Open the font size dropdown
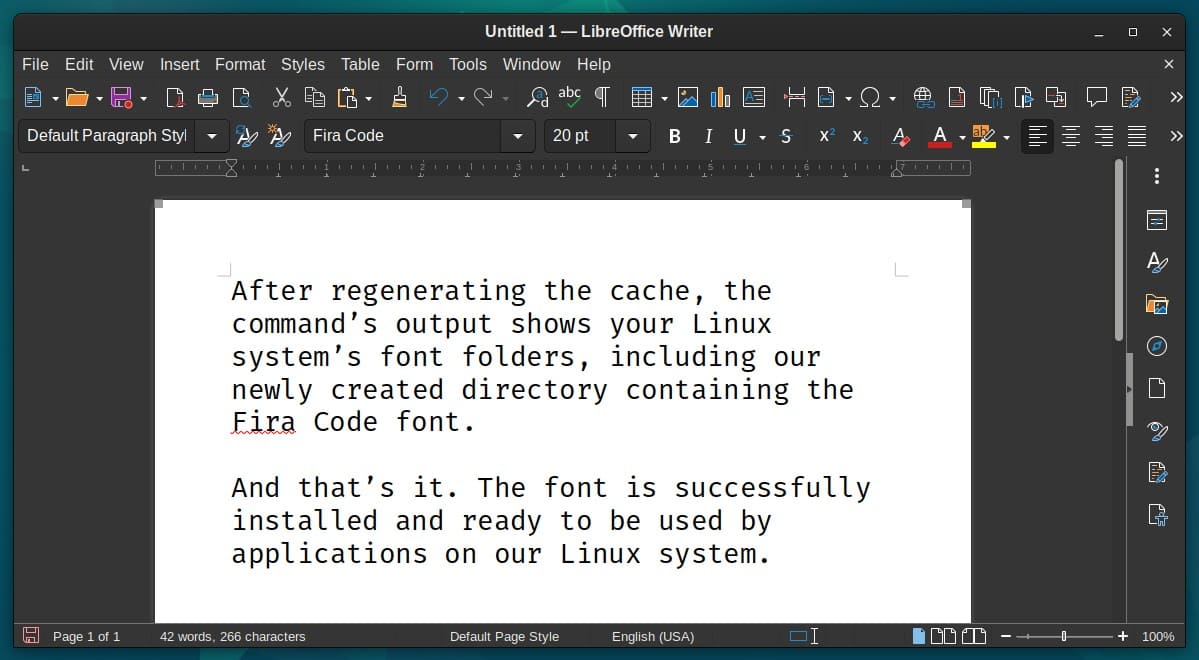The width and height of the screenshot is (1199, 660). pyautogui.click(x=631, y=135)
